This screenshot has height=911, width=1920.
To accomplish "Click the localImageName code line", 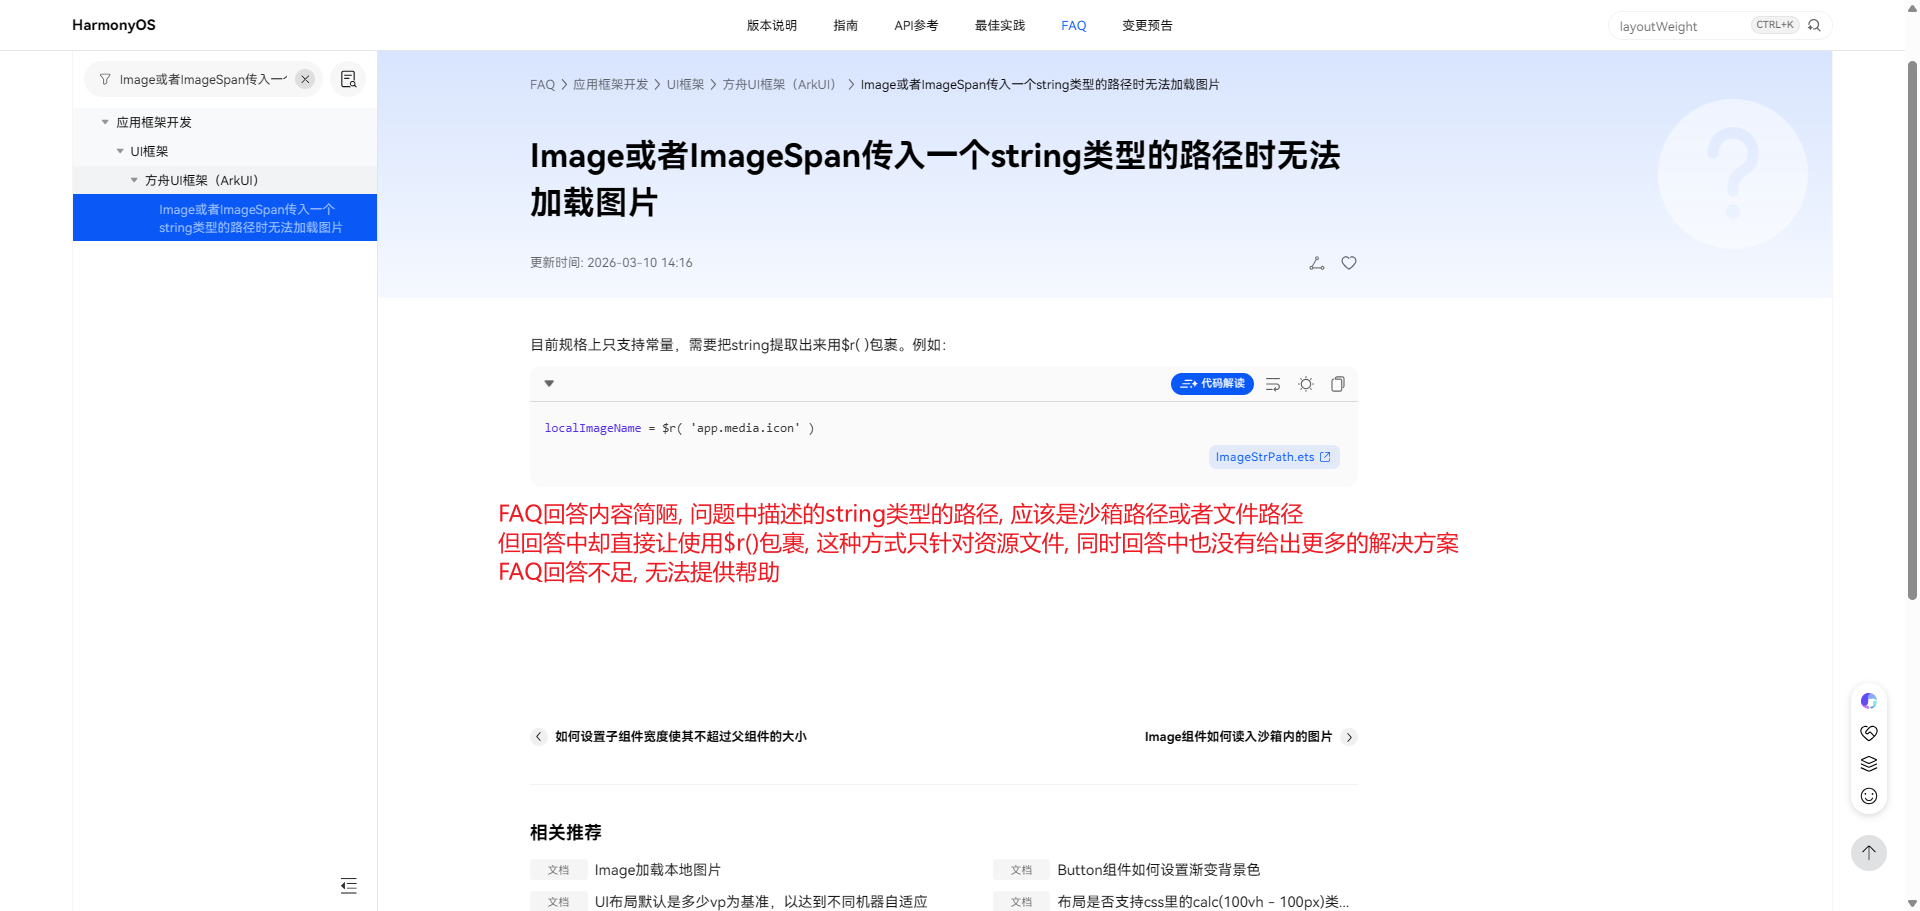I will pyautogui.click(x=679, y=428).
